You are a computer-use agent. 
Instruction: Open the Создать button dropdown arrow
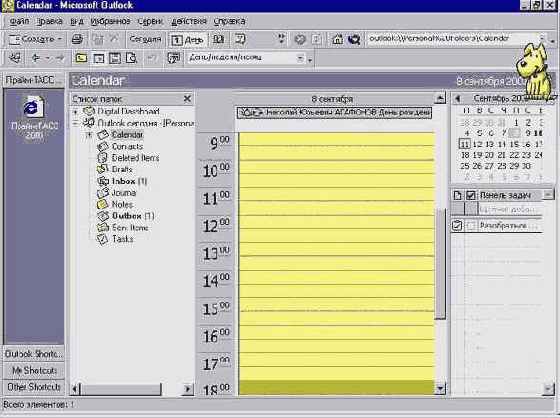coord(60,39)
